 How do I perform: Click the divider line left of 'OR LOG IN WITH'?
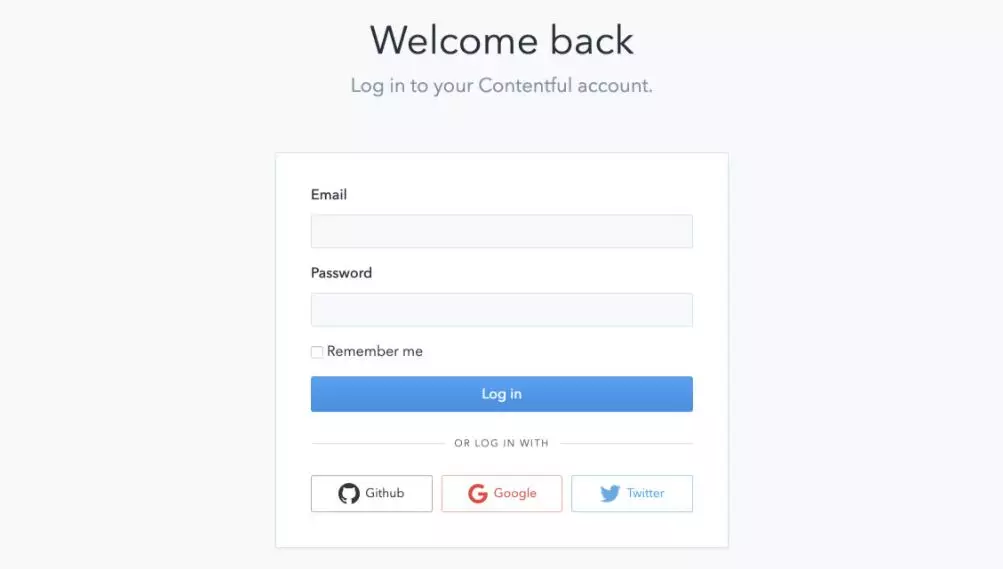pyautogui.click(x=377, y=443)
